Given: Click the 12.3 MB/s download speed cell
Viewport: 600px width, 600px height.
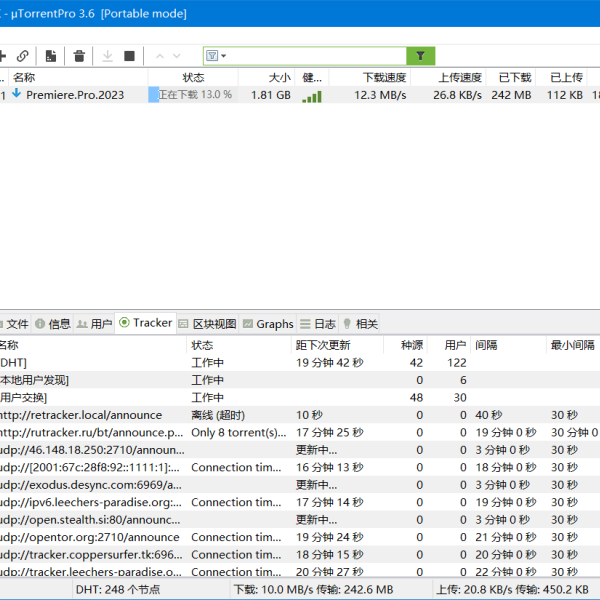Looking at the screenshot, I should [380, 95].
